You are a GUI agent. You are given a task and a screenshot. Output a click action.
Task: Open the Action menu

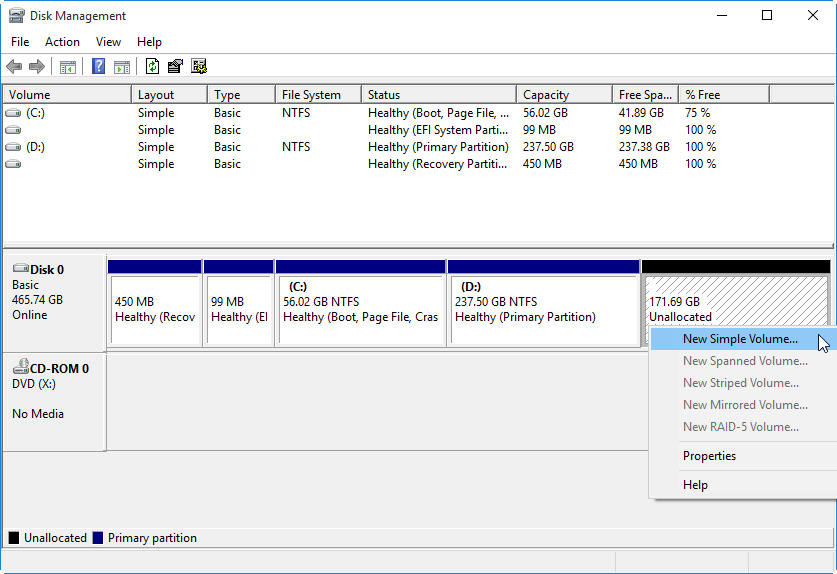click(62, 42)
